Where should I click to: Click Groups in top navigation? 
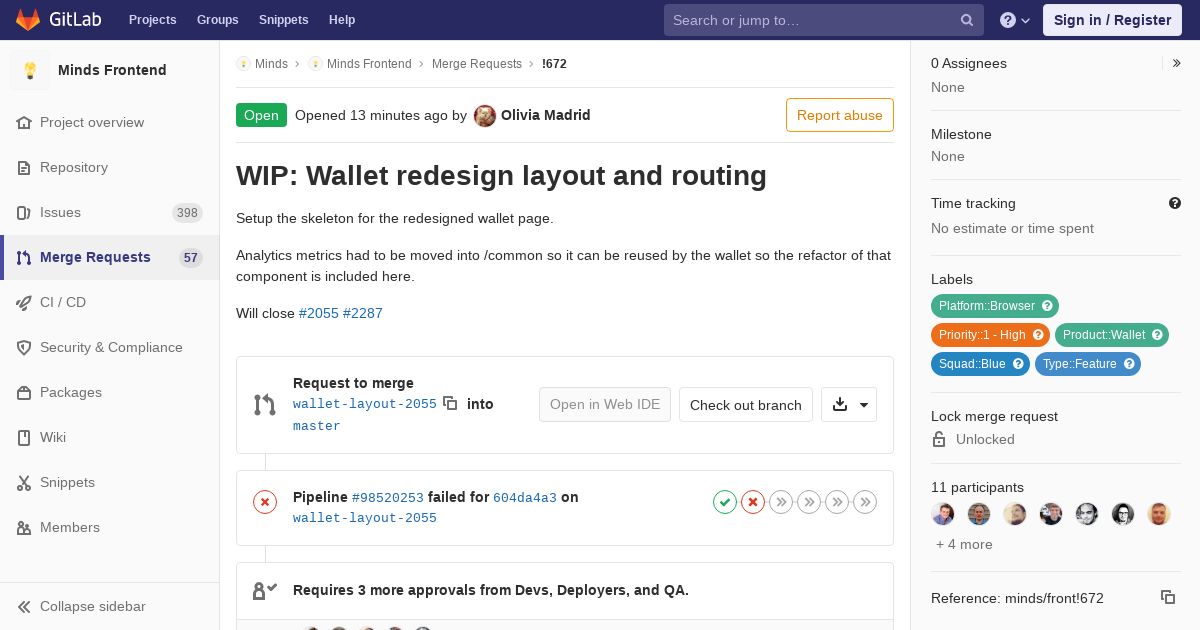coord(217,20)
